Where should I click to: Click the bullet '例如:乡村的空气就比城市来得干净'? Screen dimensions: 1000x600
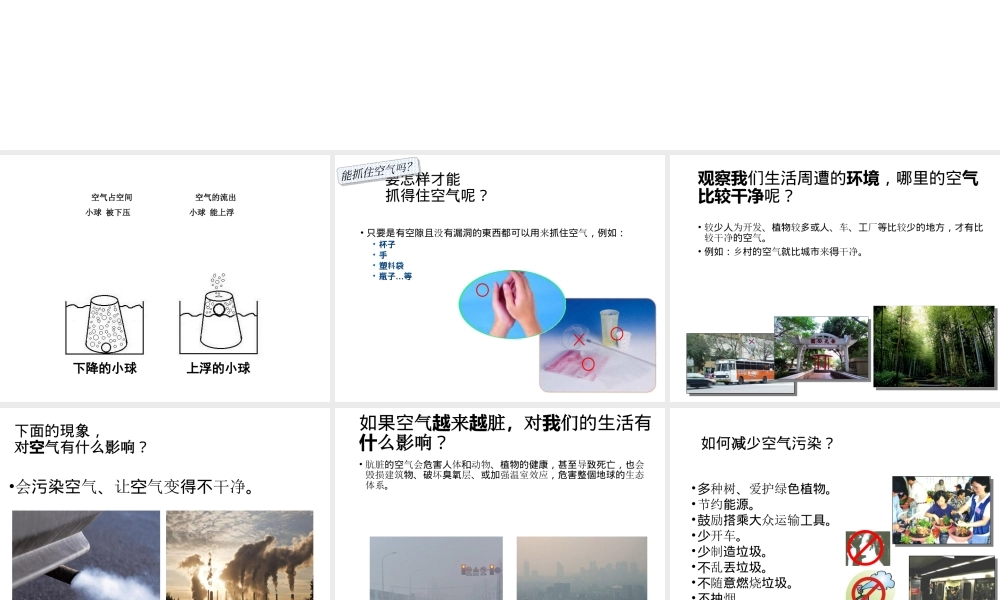pos(783,252)
